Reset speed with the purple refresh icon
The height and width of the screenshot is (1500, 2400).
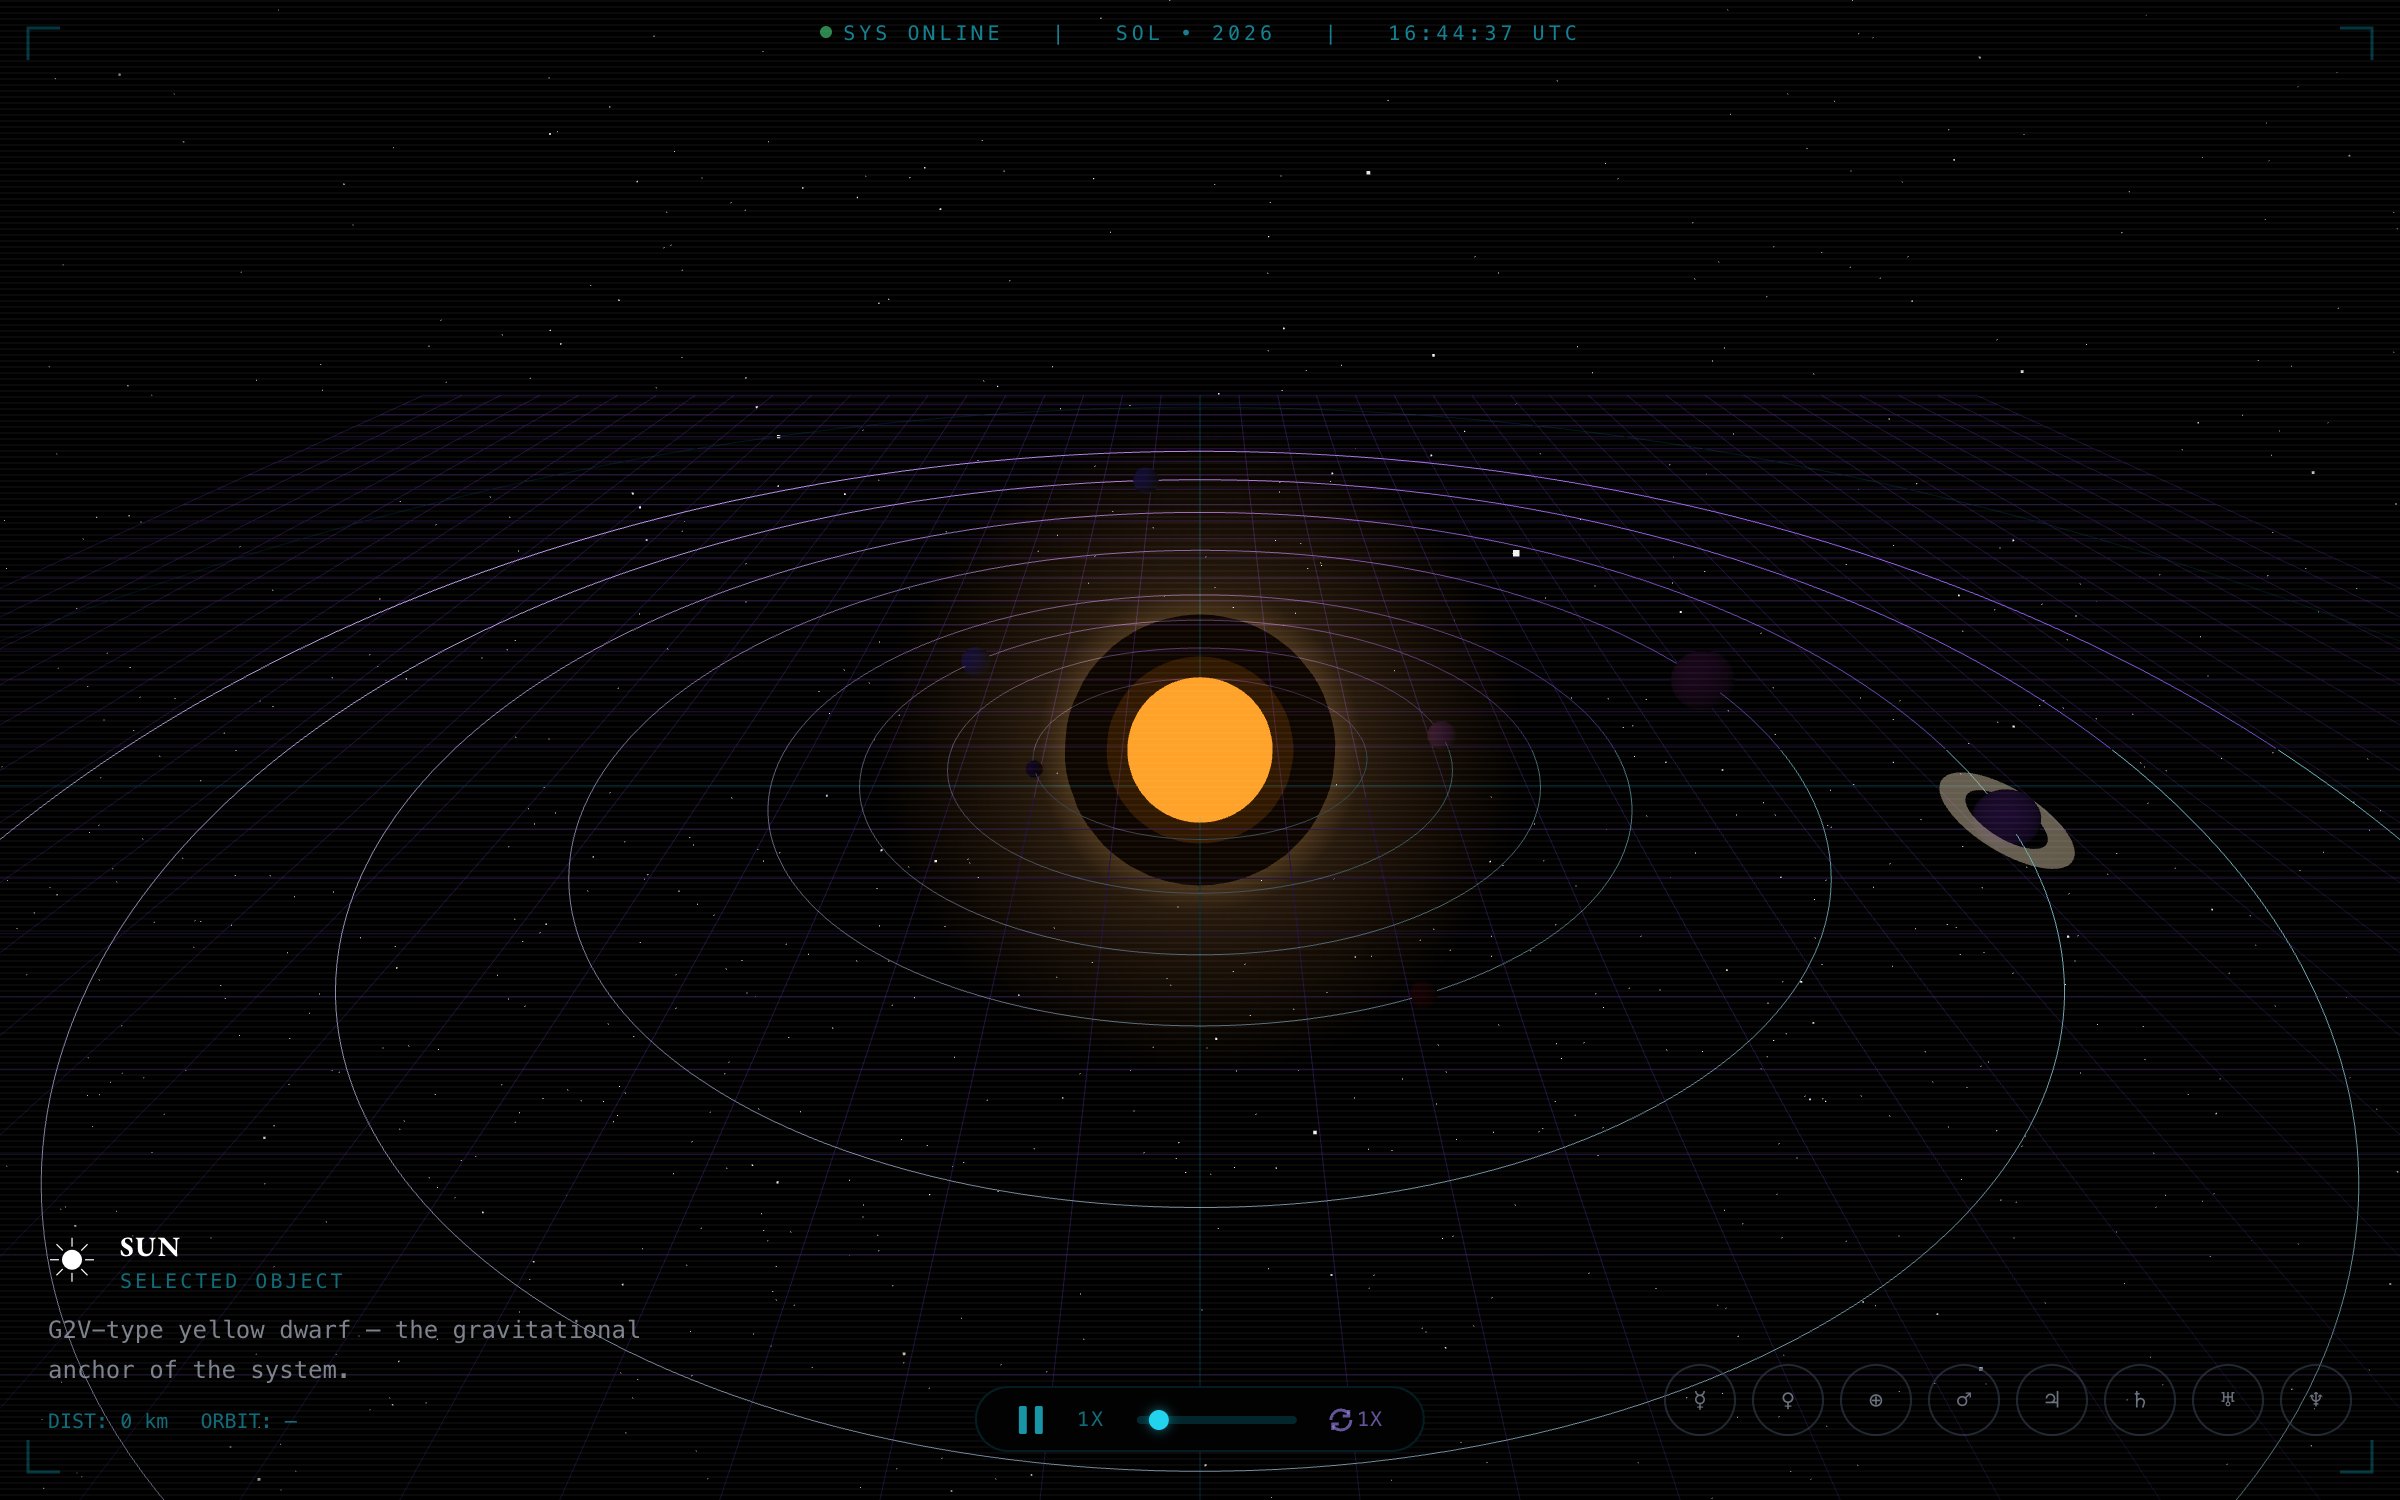pyautogui.click(x=1340, y=1420)
